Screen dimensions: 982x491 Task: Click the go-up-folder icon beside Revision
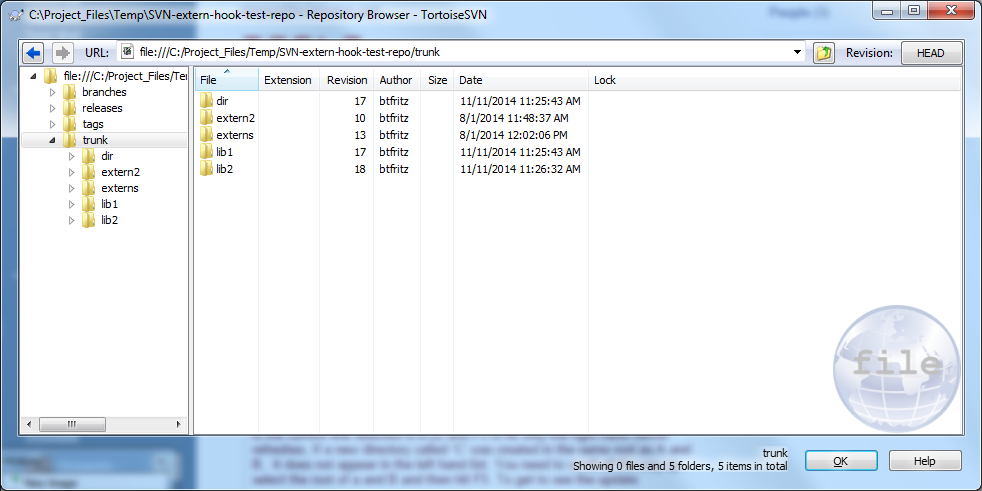[x=824, y=53]
